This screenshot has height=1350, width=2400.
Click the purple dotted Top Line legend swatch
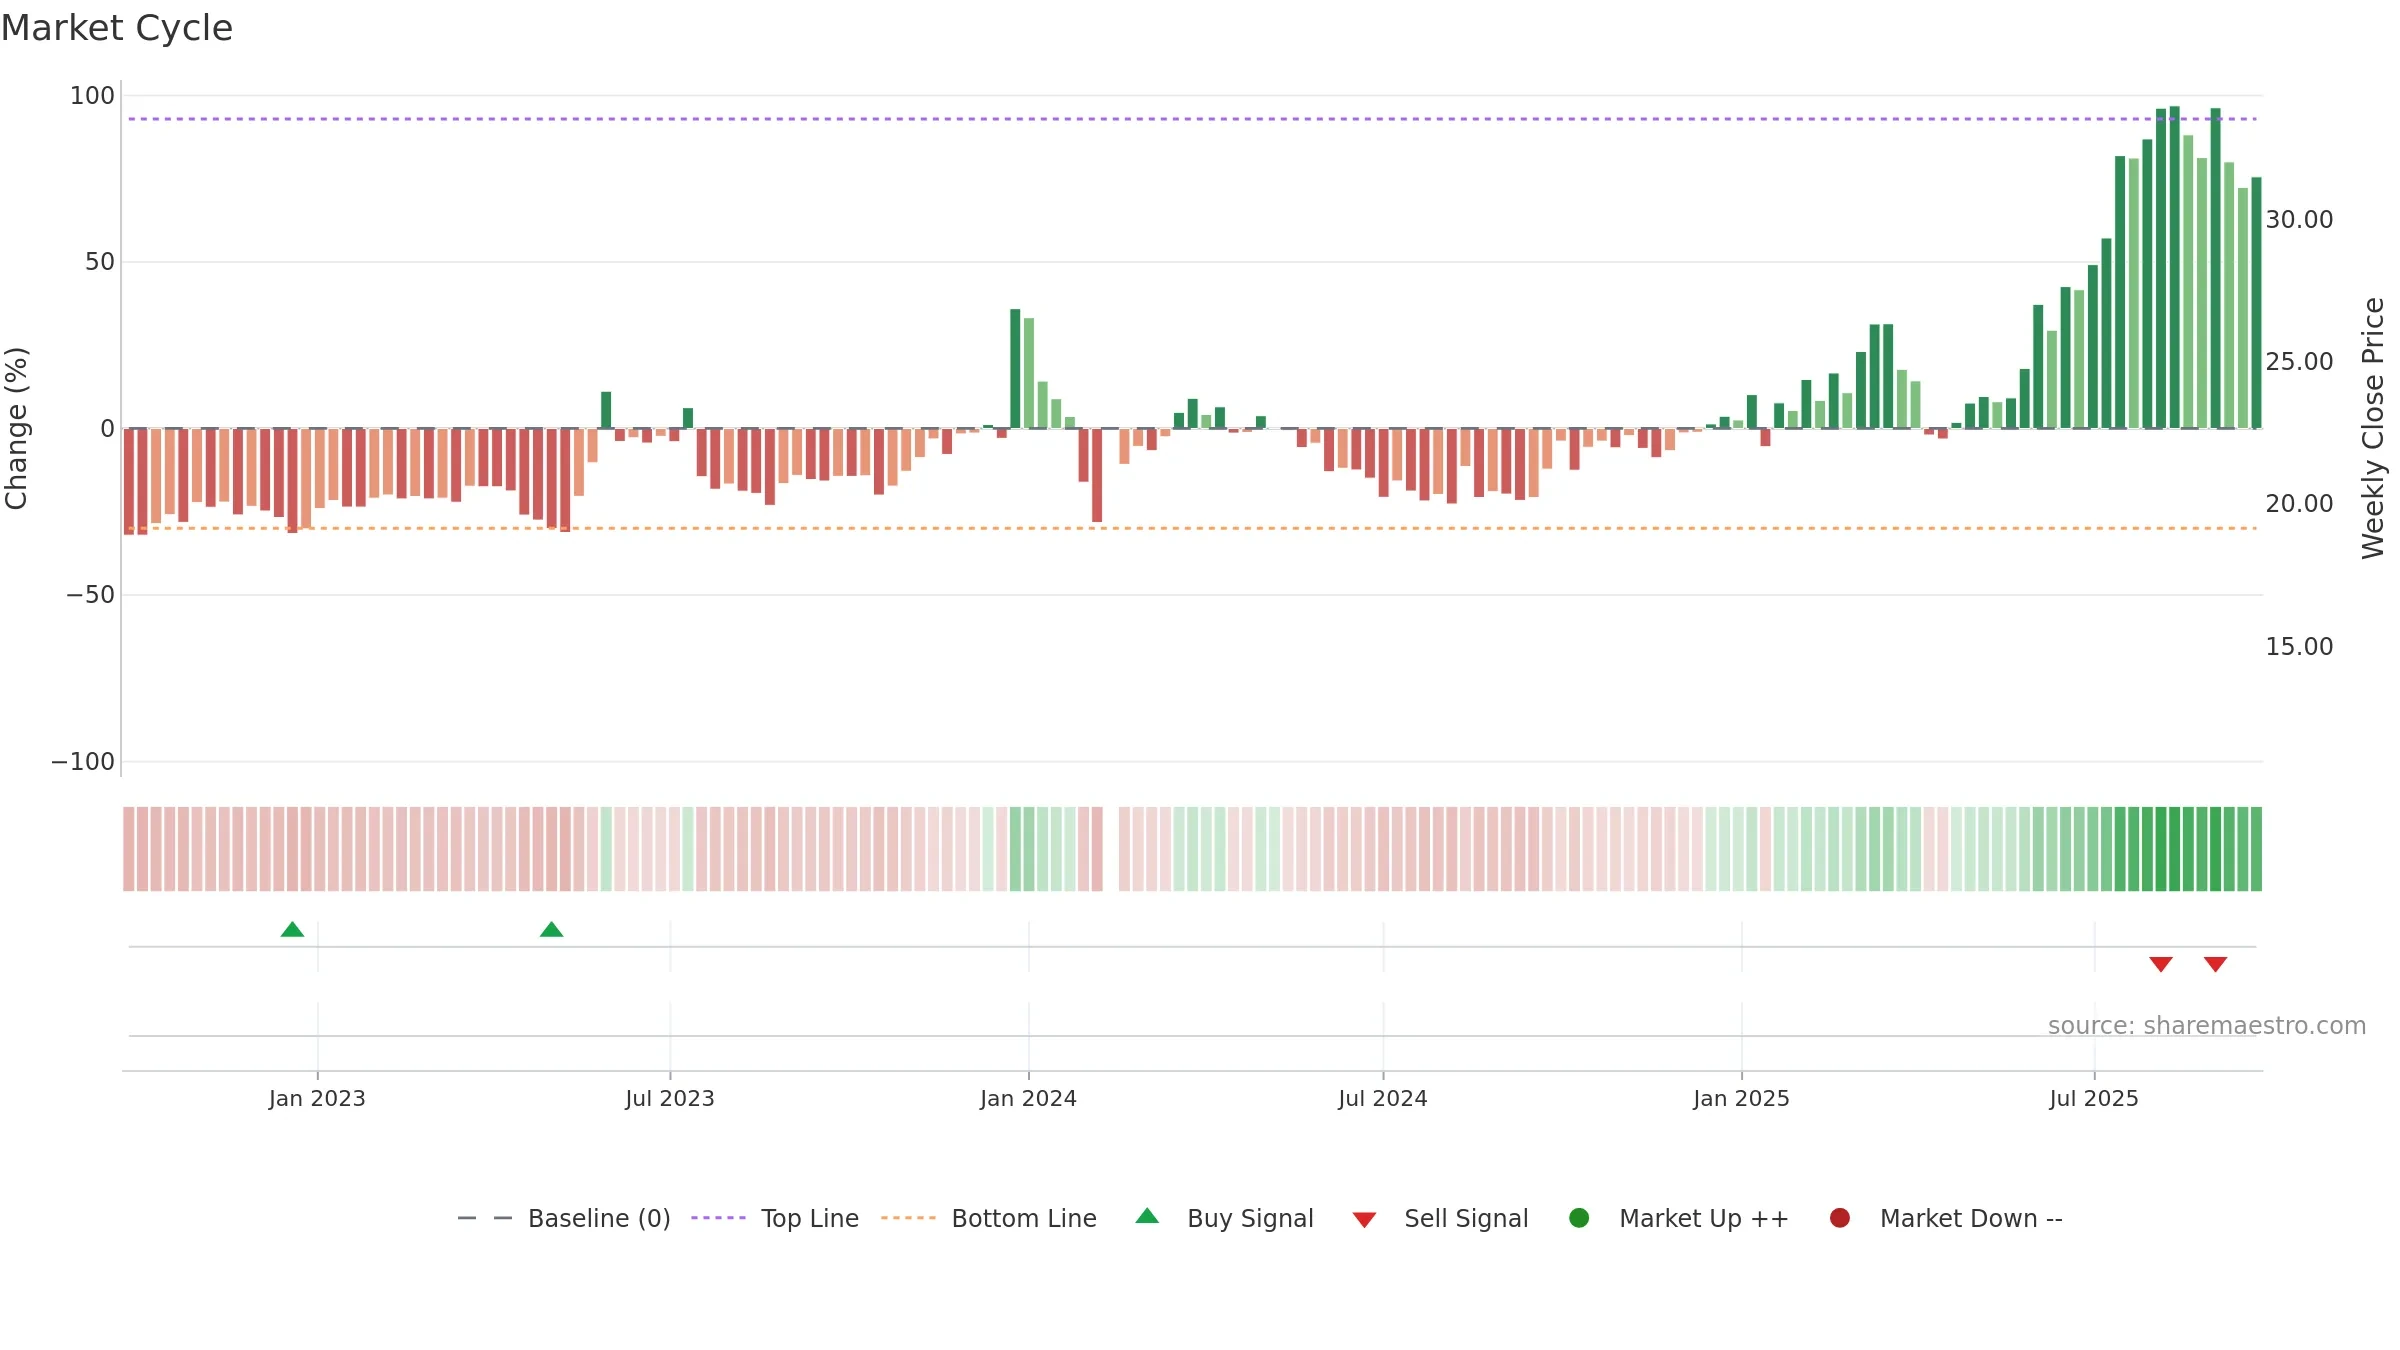[x=718, y=1218]
